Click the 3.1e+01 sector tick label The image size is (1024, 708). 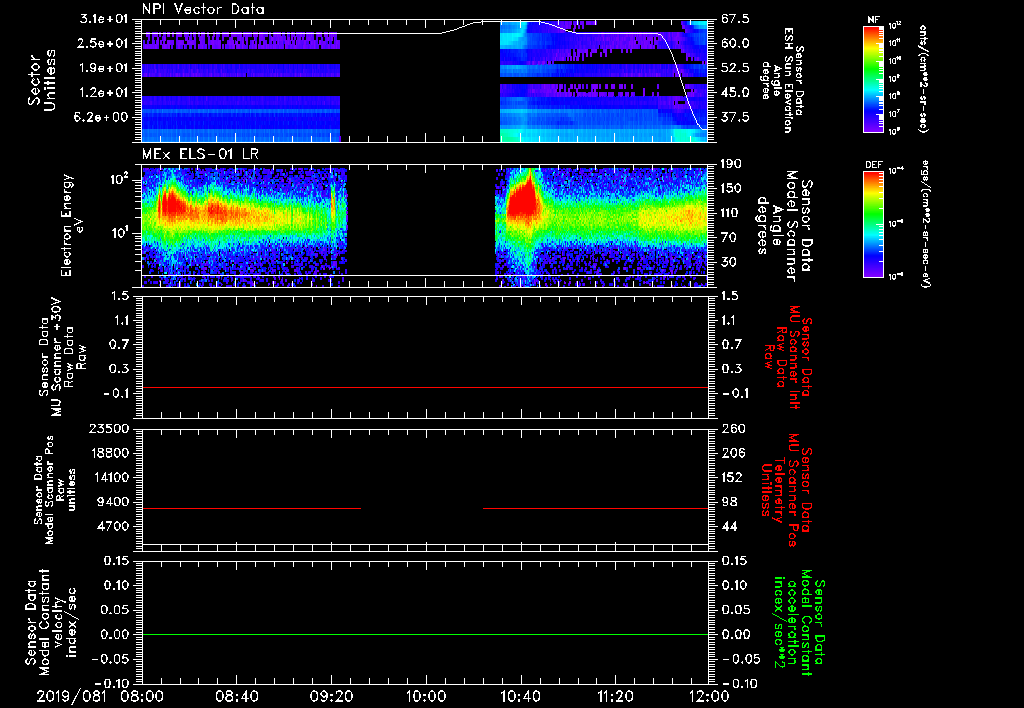(x=104, y=19)
